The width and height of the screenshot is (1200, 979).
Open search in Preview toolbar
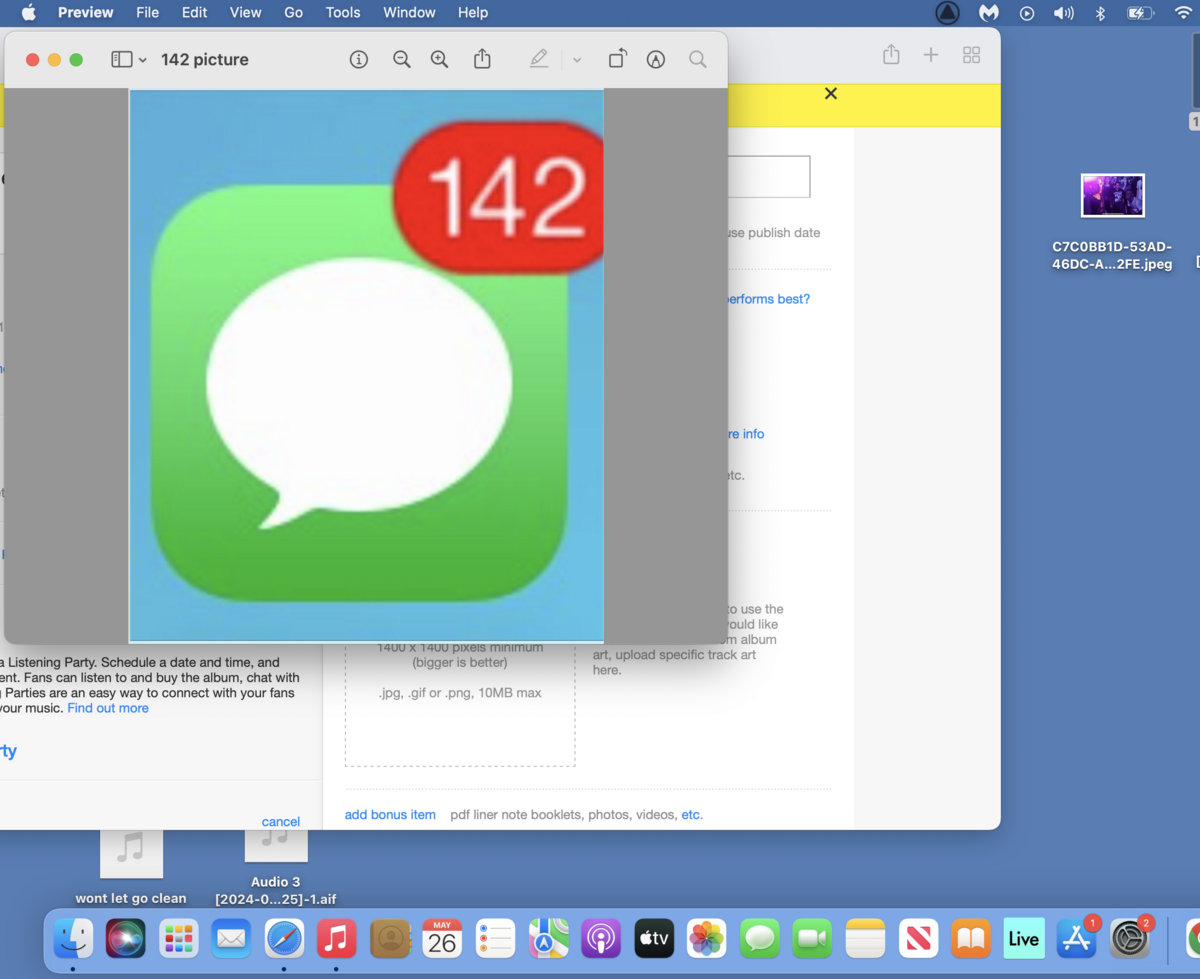coord(698,60)
